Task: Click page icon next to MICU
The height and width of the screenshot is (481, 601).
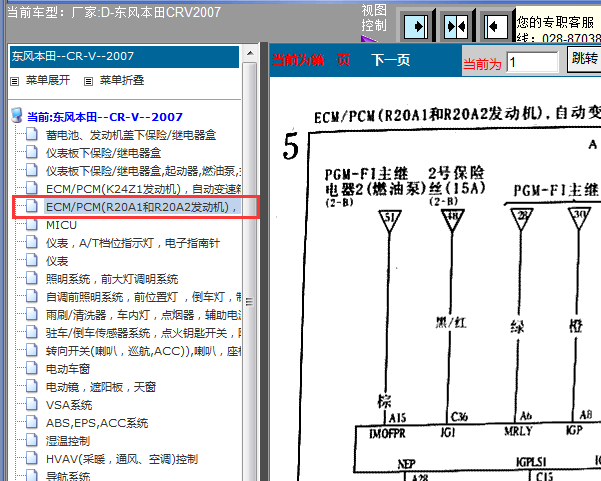Action: coord(32,225)
